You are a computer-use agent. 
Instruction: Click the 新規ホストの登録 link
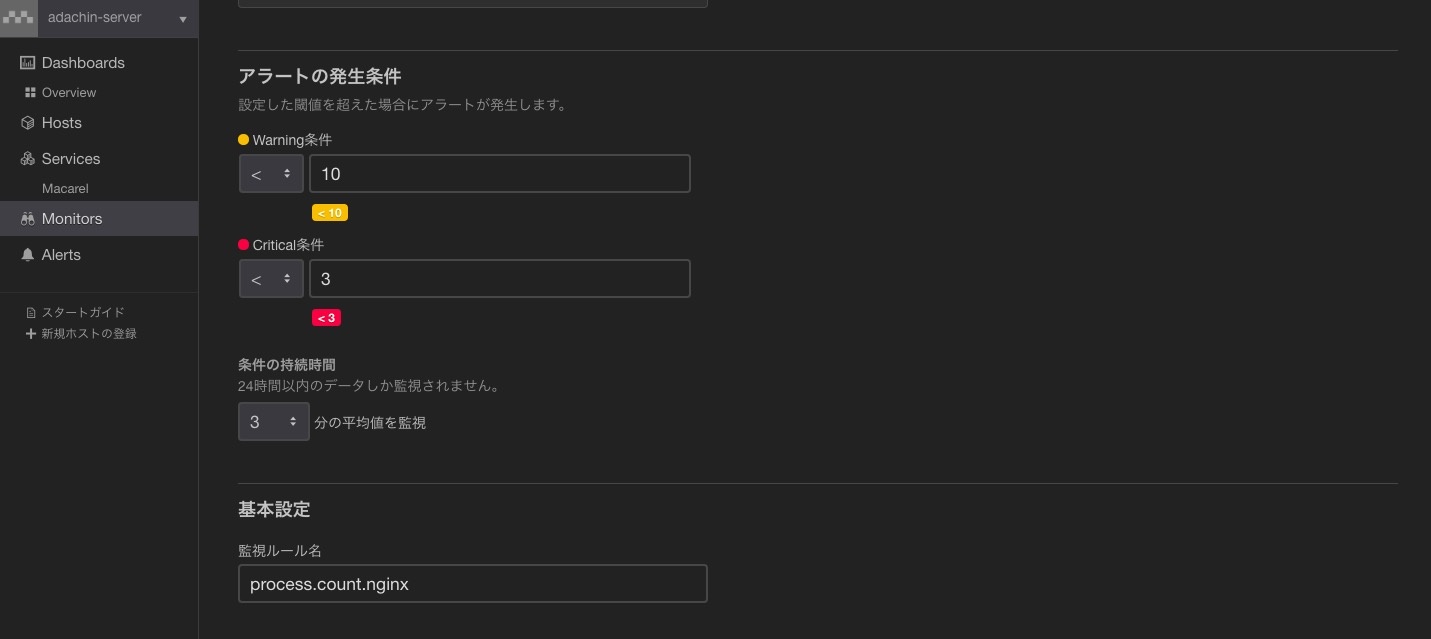(x=89, y=334)
